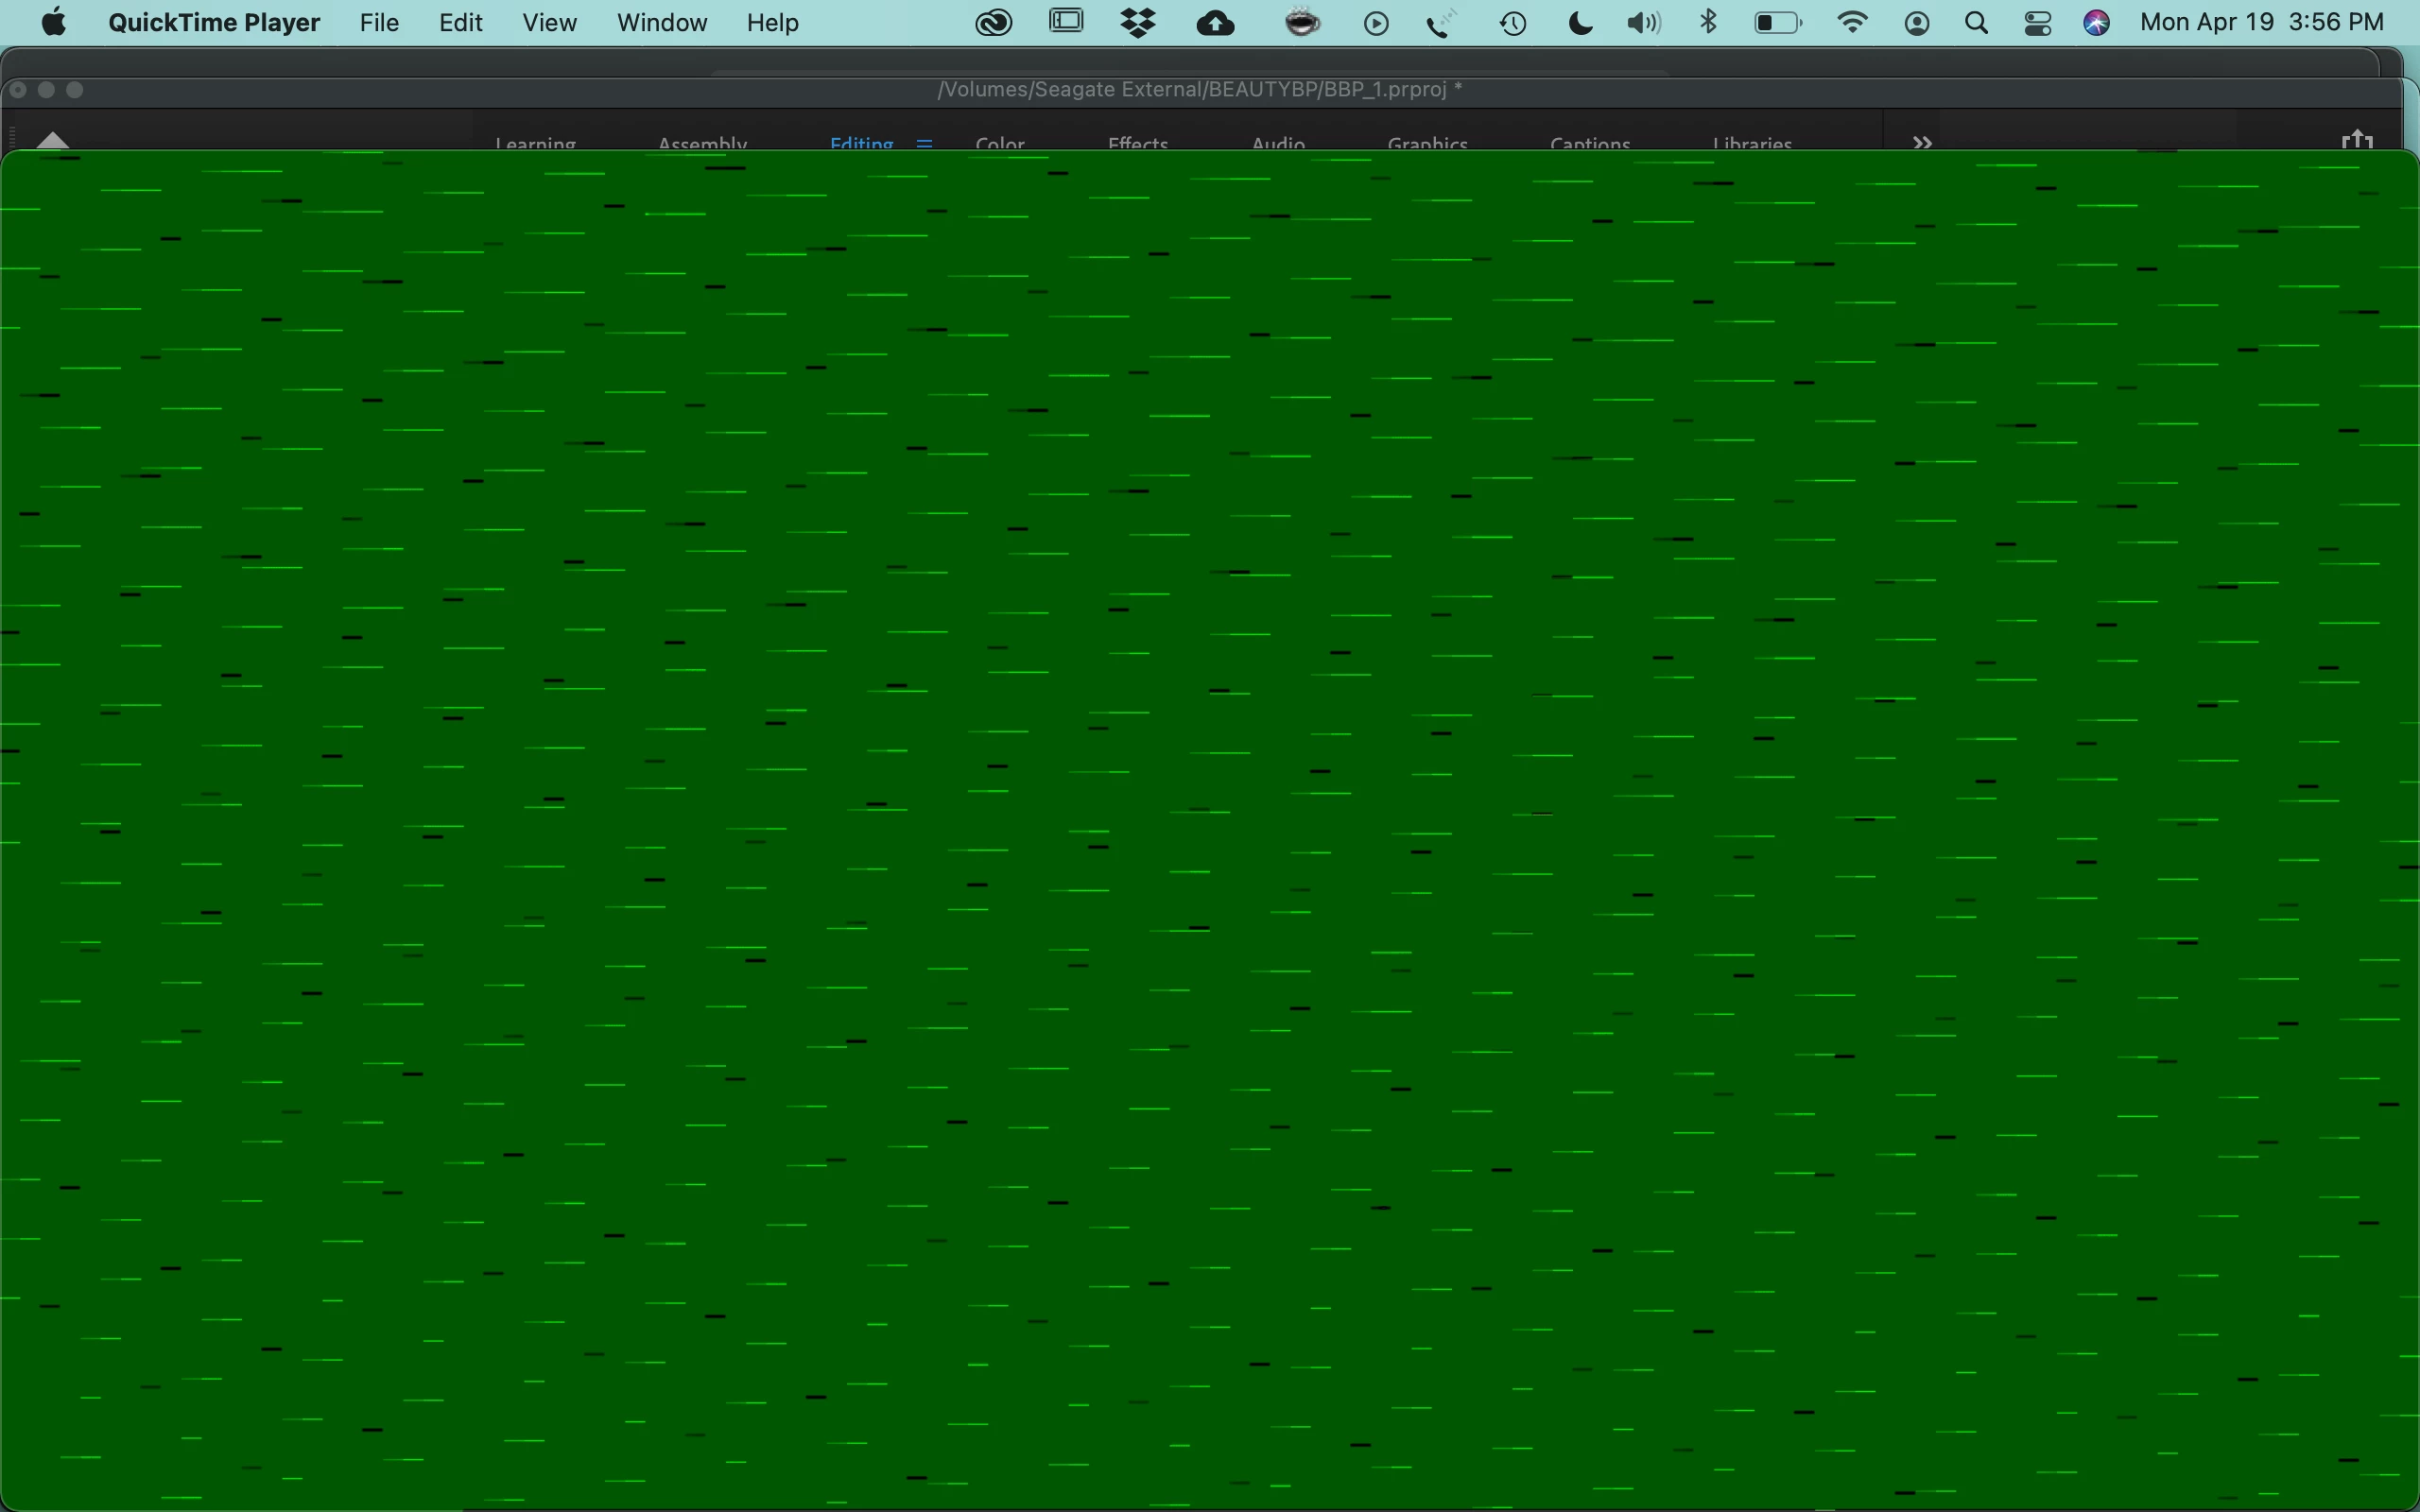The height and width of the screenshot is (1512, 2420).
Task: Open the Editing workspace hamburger menu
Action: 924,143
